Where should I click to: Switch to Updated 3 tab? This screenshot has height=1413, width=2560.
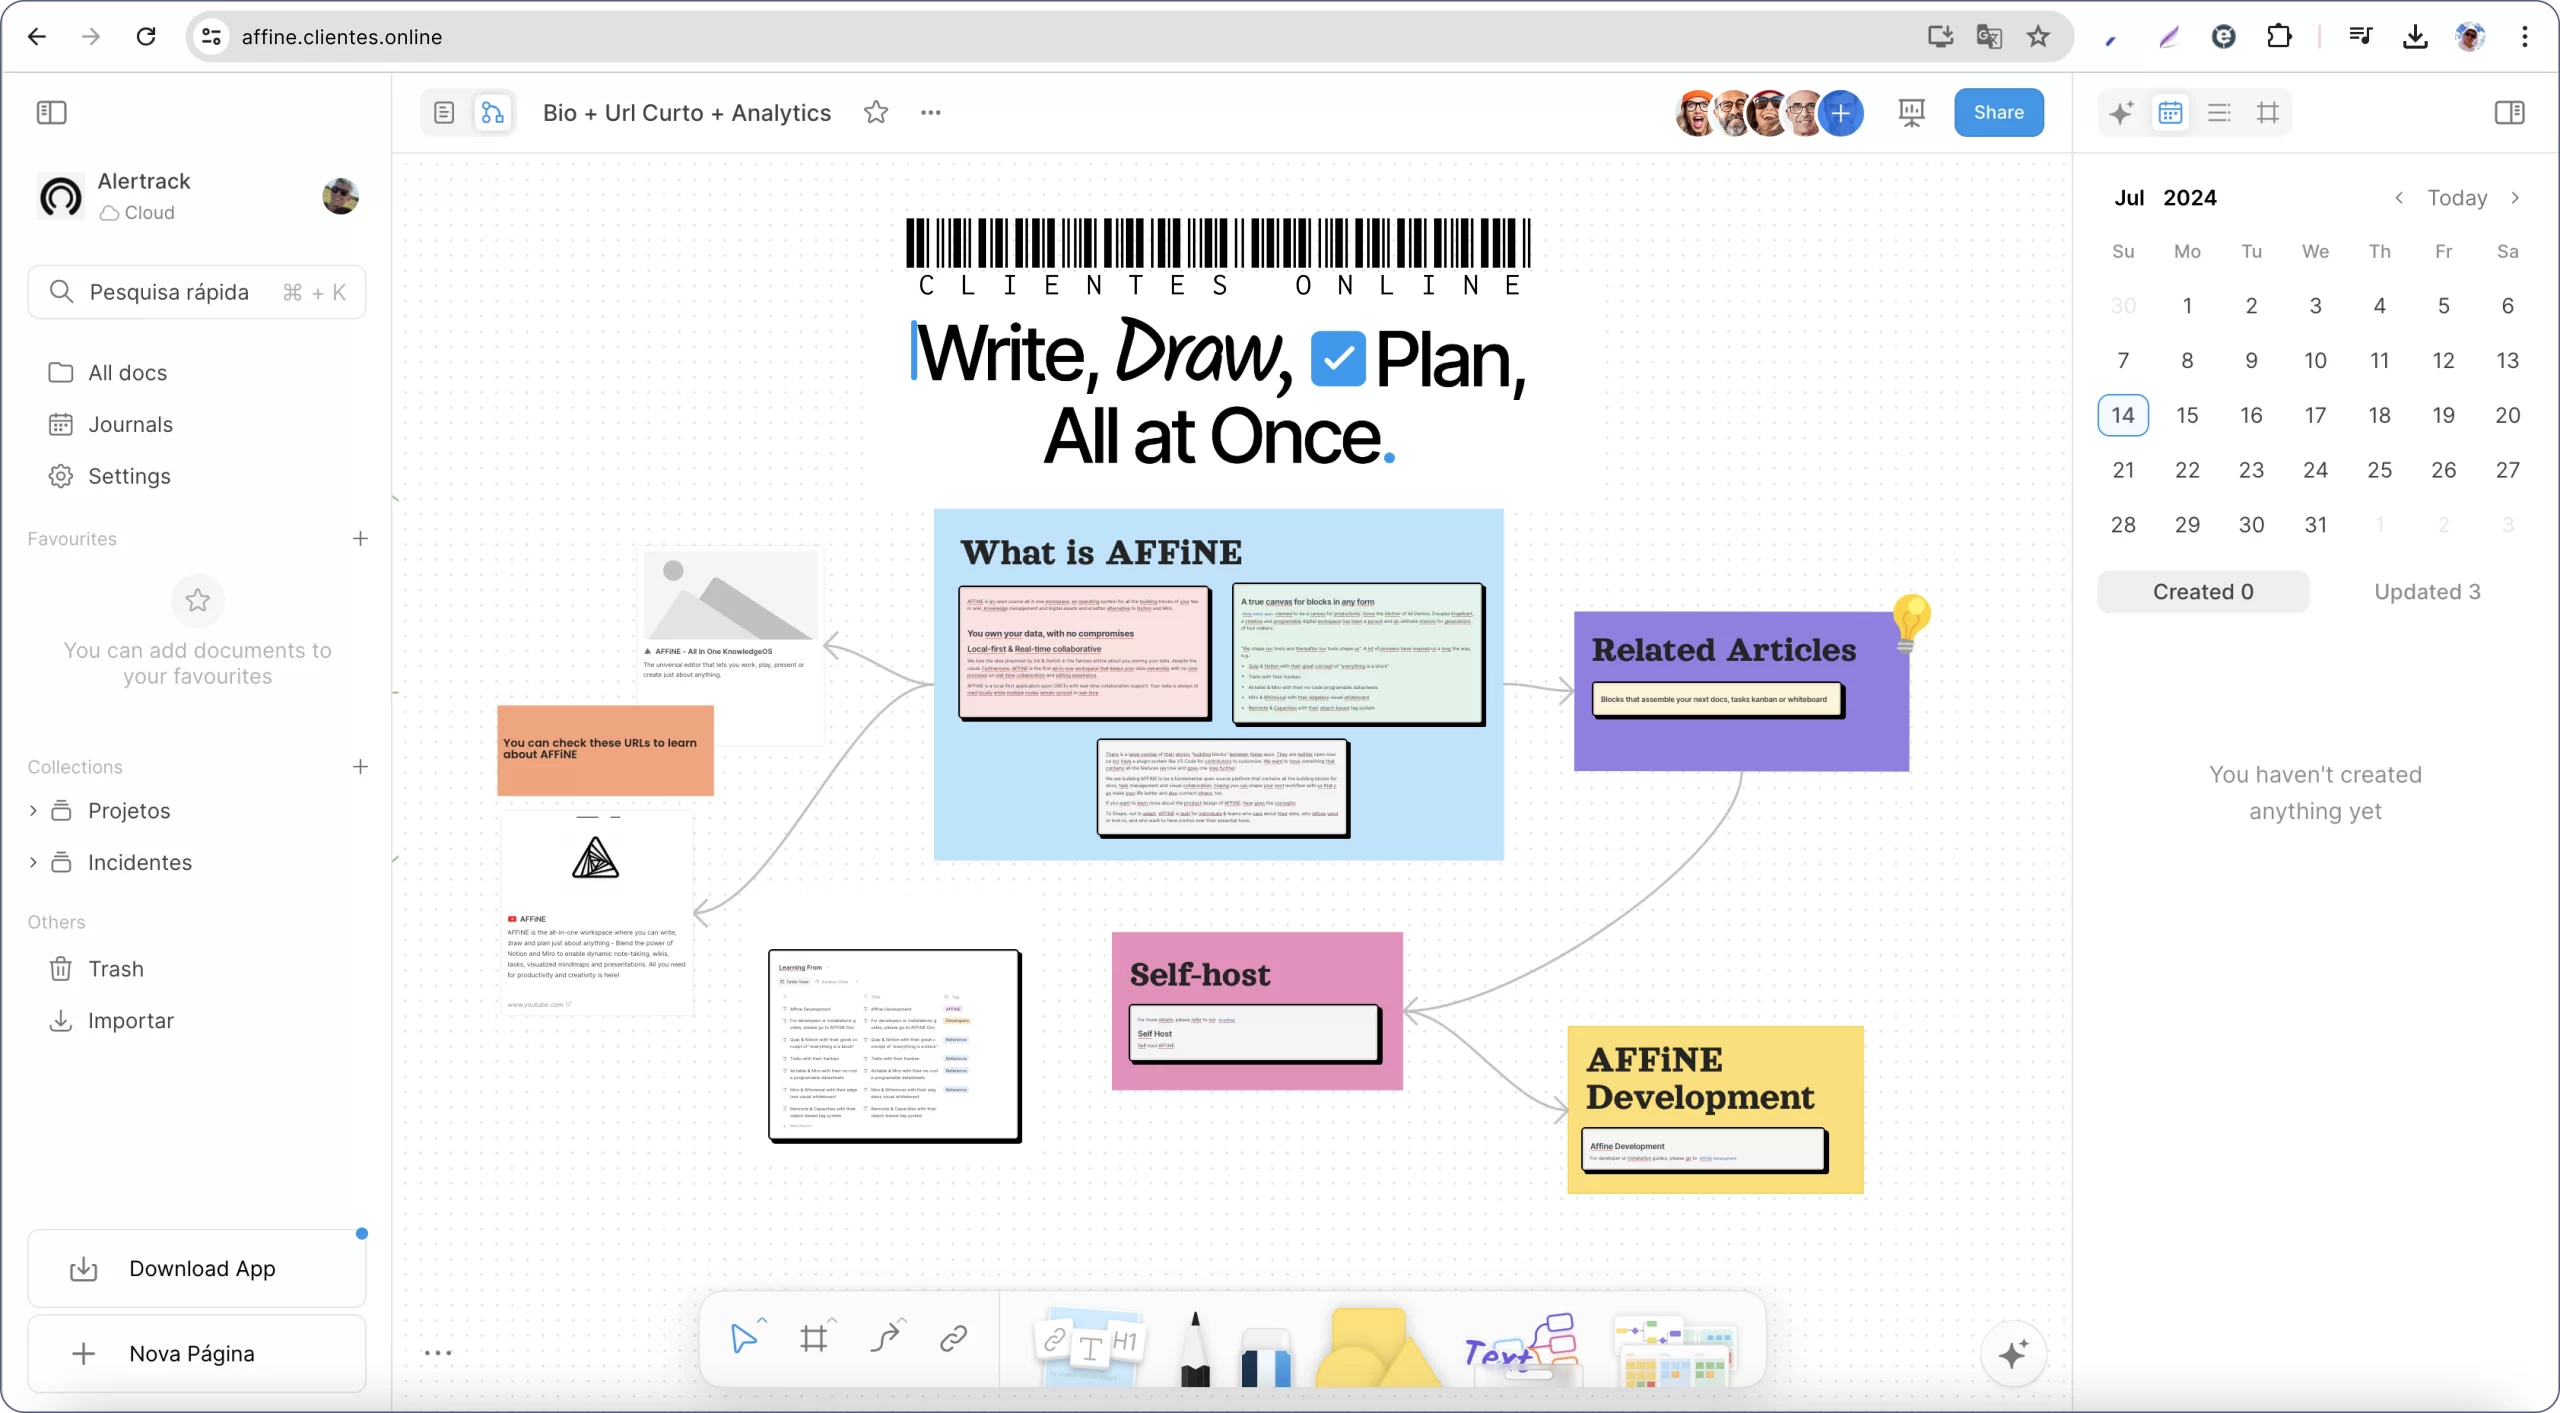(x=2427, y=592)
